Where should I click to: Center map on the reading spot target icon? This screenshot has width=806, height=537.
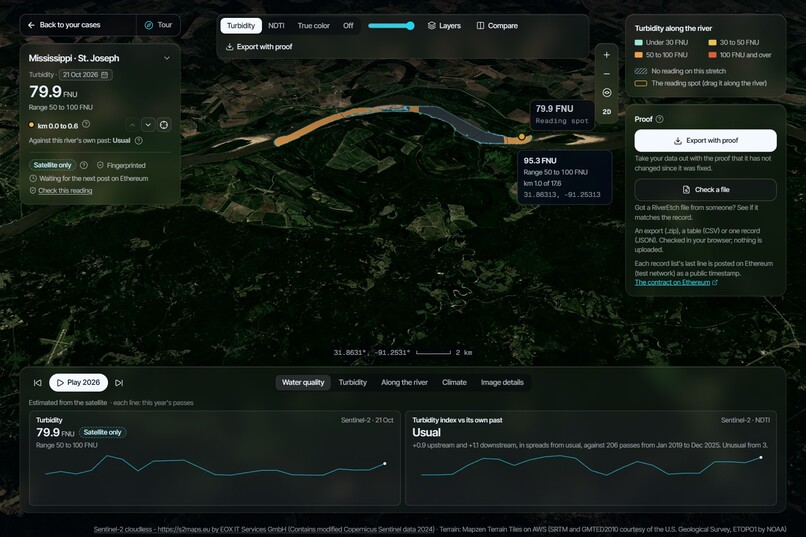click(163, 125)
